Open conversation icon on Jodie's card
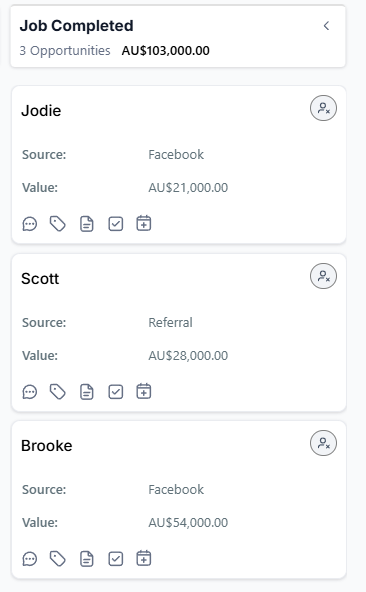The width and height of the screenshot is (366, 592). pos(30,224)
